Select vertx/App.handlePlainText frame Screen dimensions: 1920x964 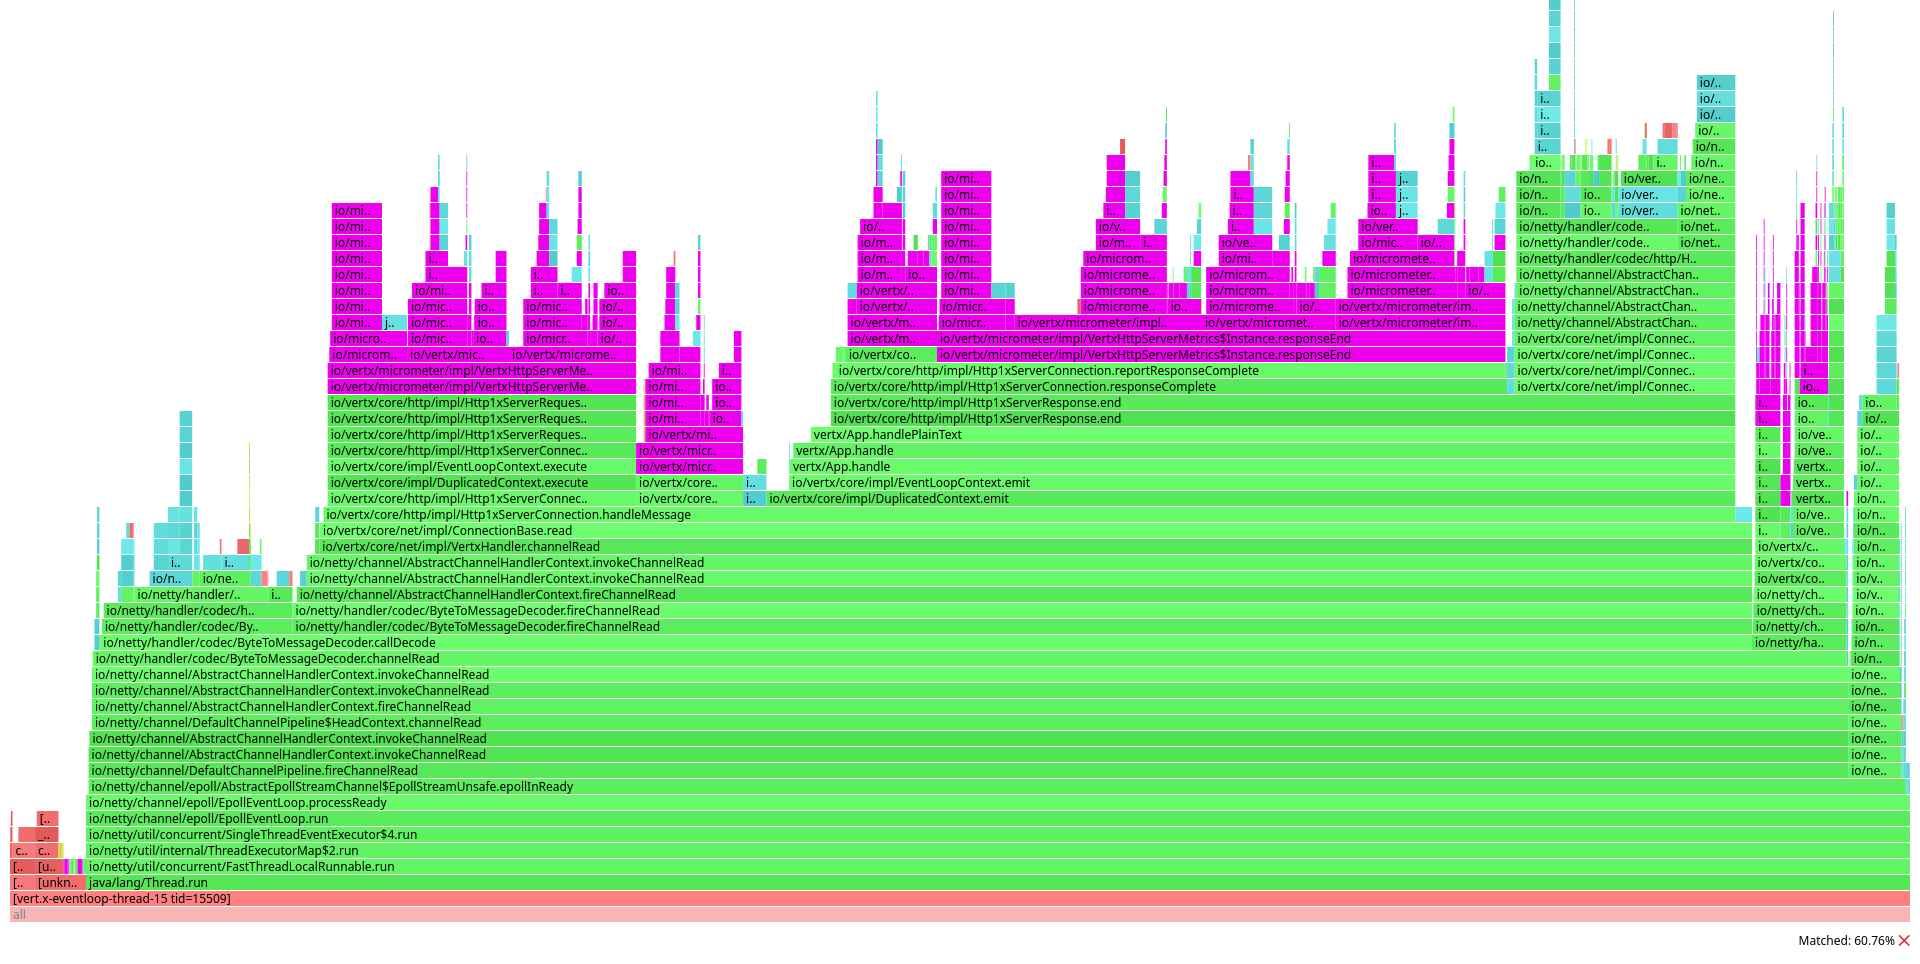(x=1273, y=435)
